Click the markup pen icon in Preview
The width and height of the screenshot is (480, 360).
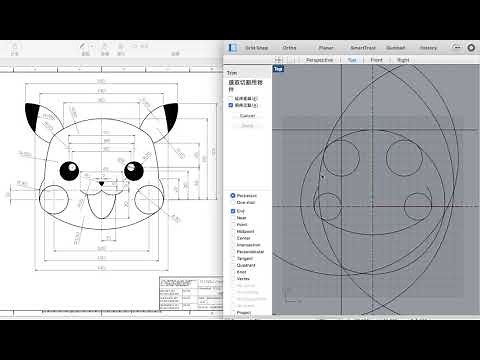[x=83, y=47]
